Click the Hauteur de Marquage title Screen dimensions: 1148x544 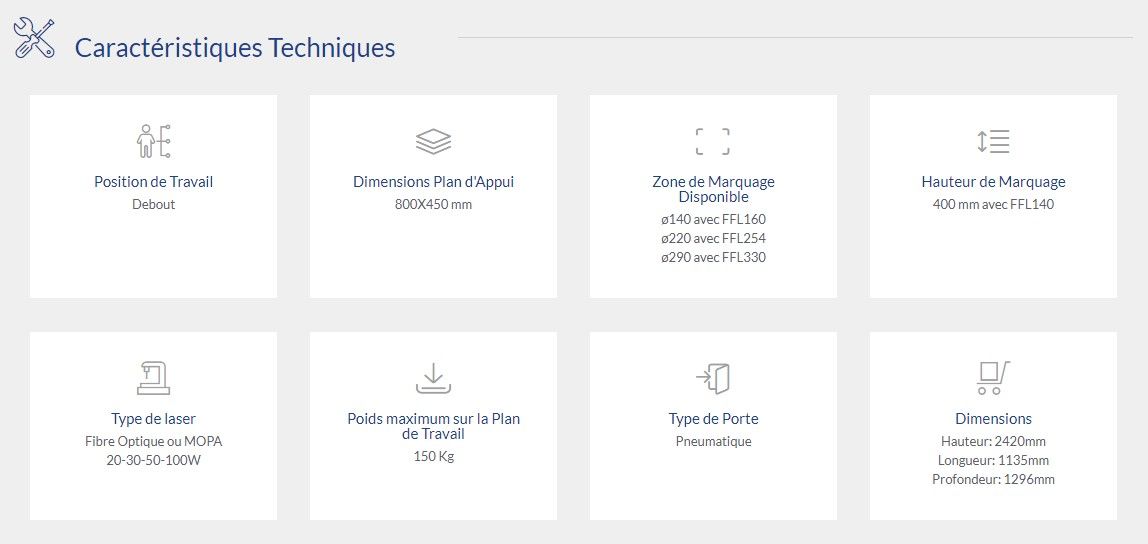click(993, 182)
